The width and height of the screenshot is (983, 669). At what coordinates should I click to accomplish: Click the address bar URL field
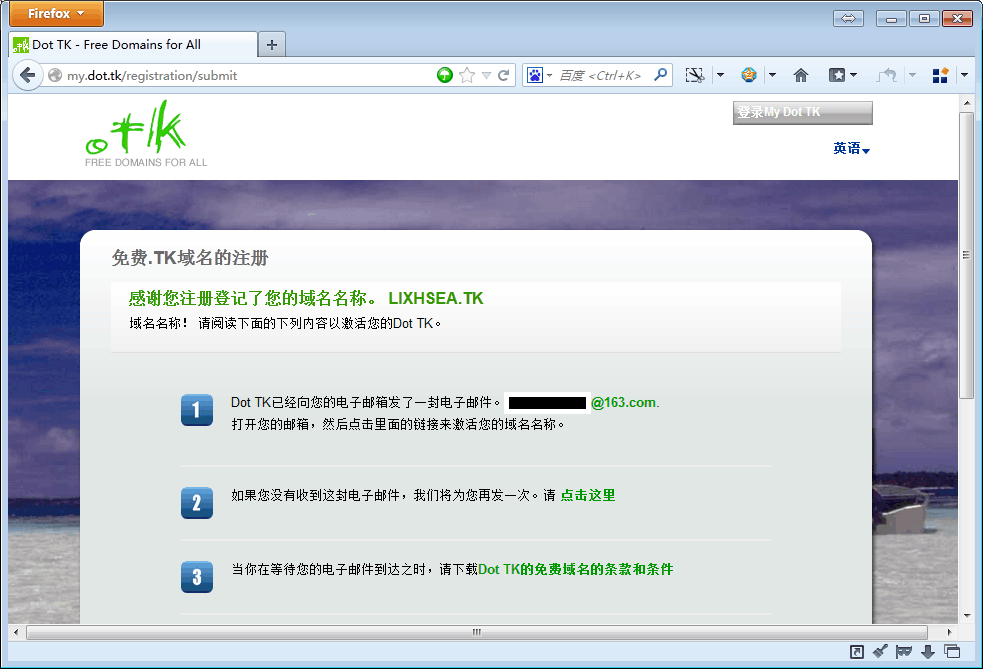tap(240, 75)
